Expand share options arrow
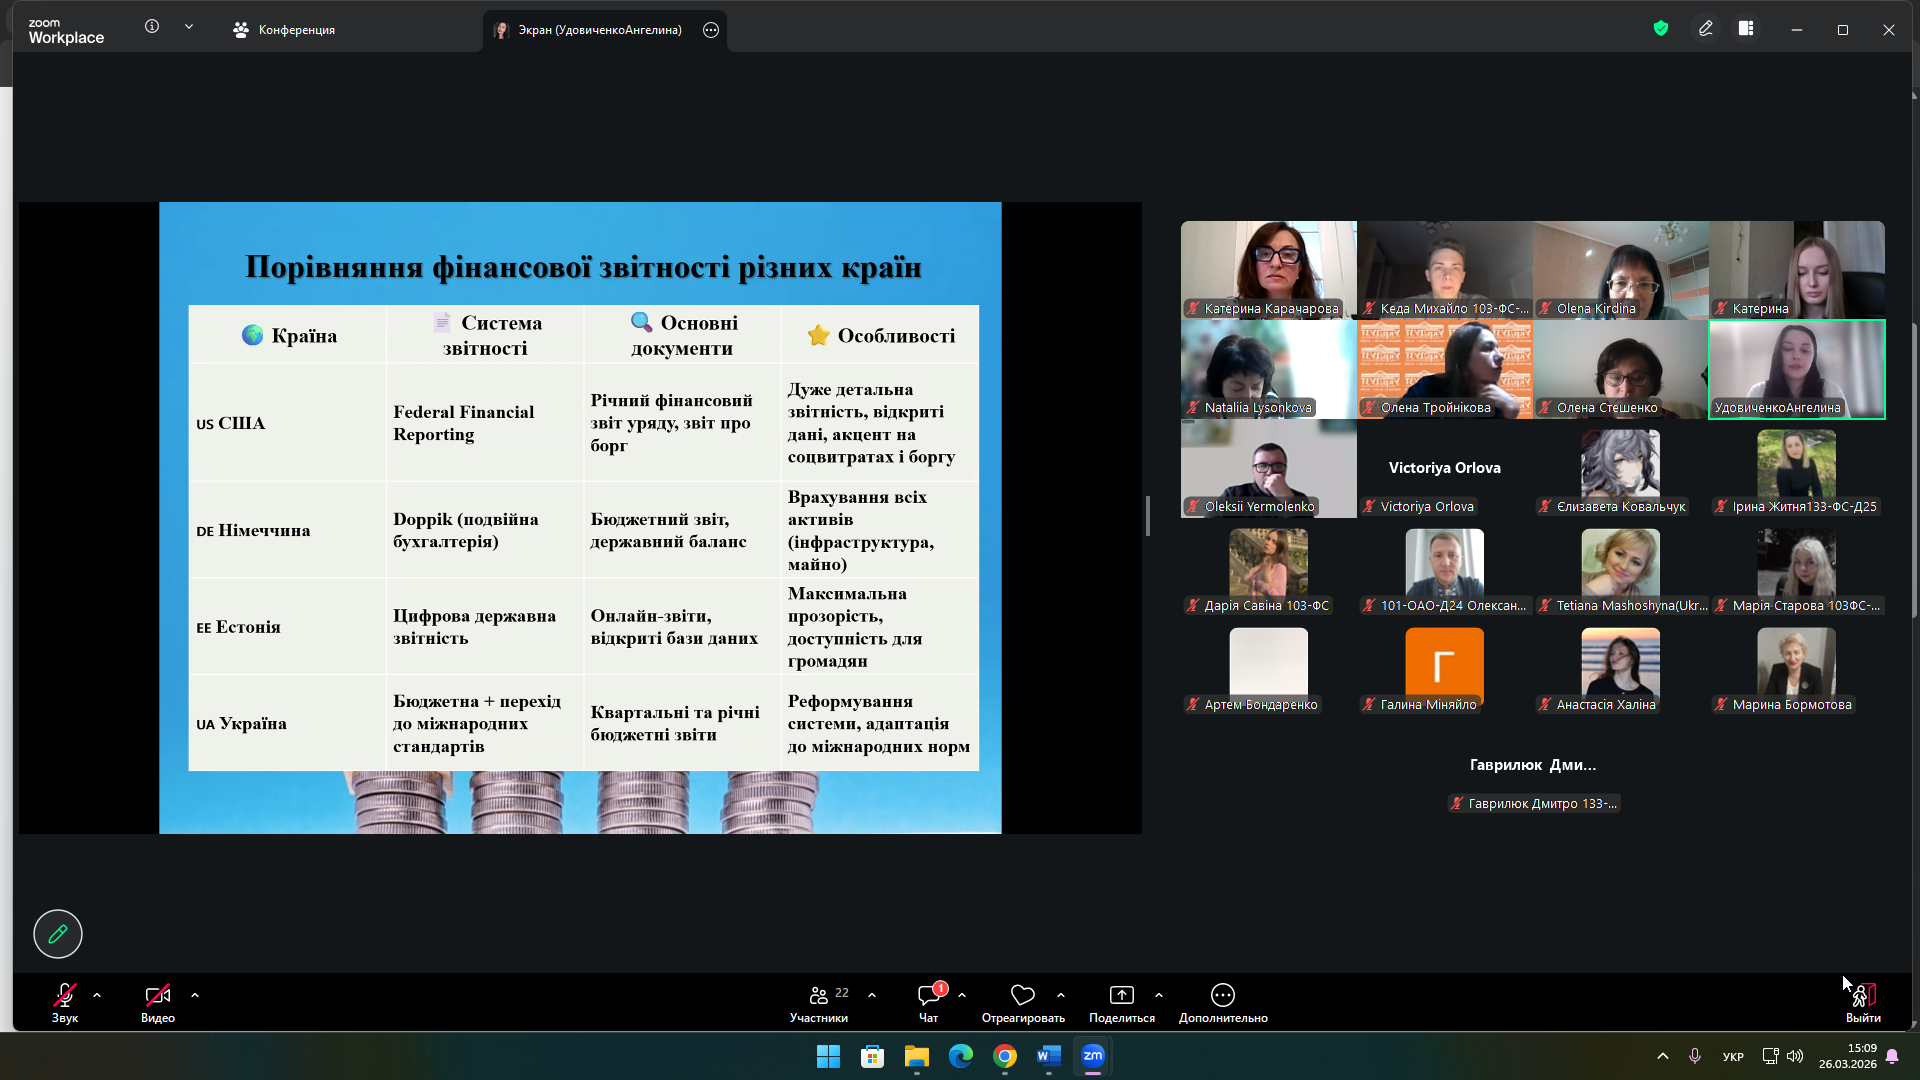This screenshot has height=1080, width=1920. [1159, 995]
